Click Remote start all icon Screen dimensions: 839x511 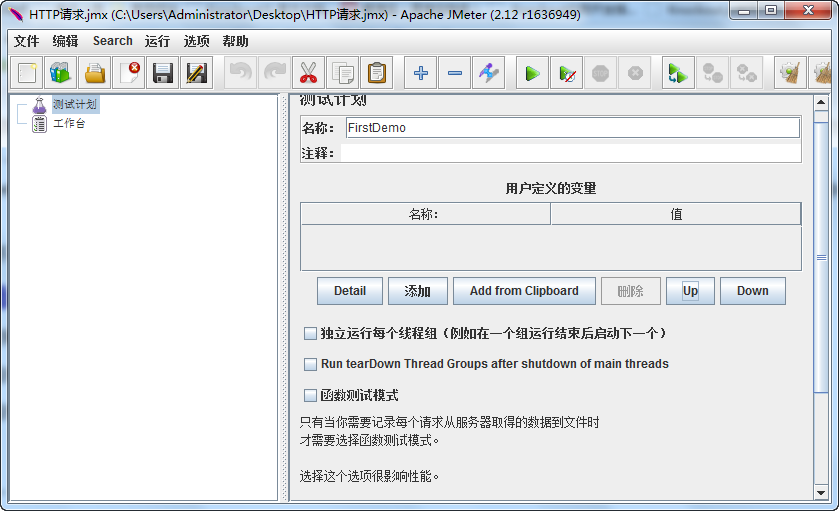(678, 73)
